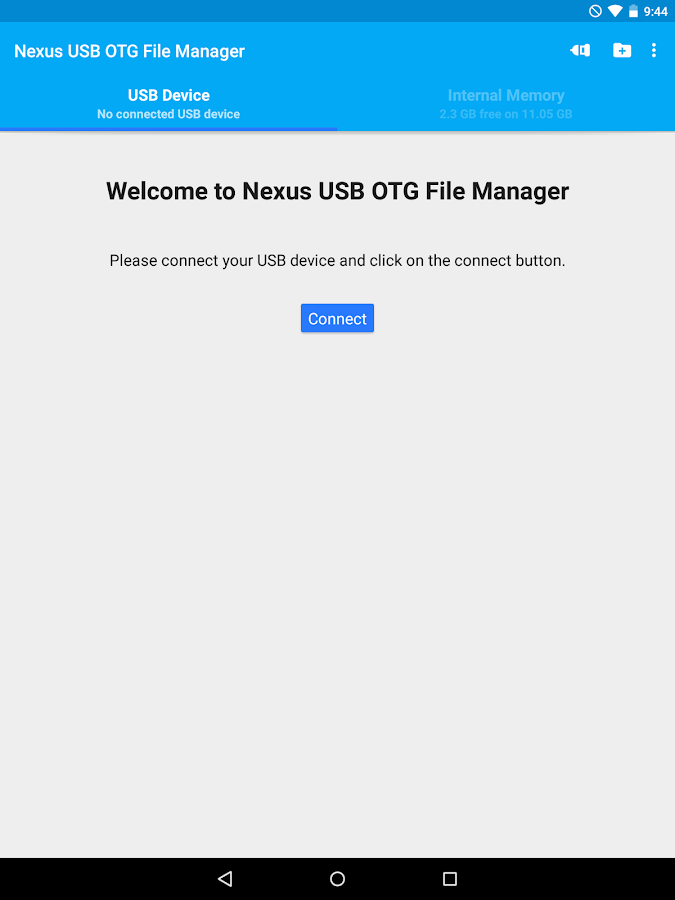Go to the home screen via the circle button
Screen dimensions: 675x900
point(338,878)
